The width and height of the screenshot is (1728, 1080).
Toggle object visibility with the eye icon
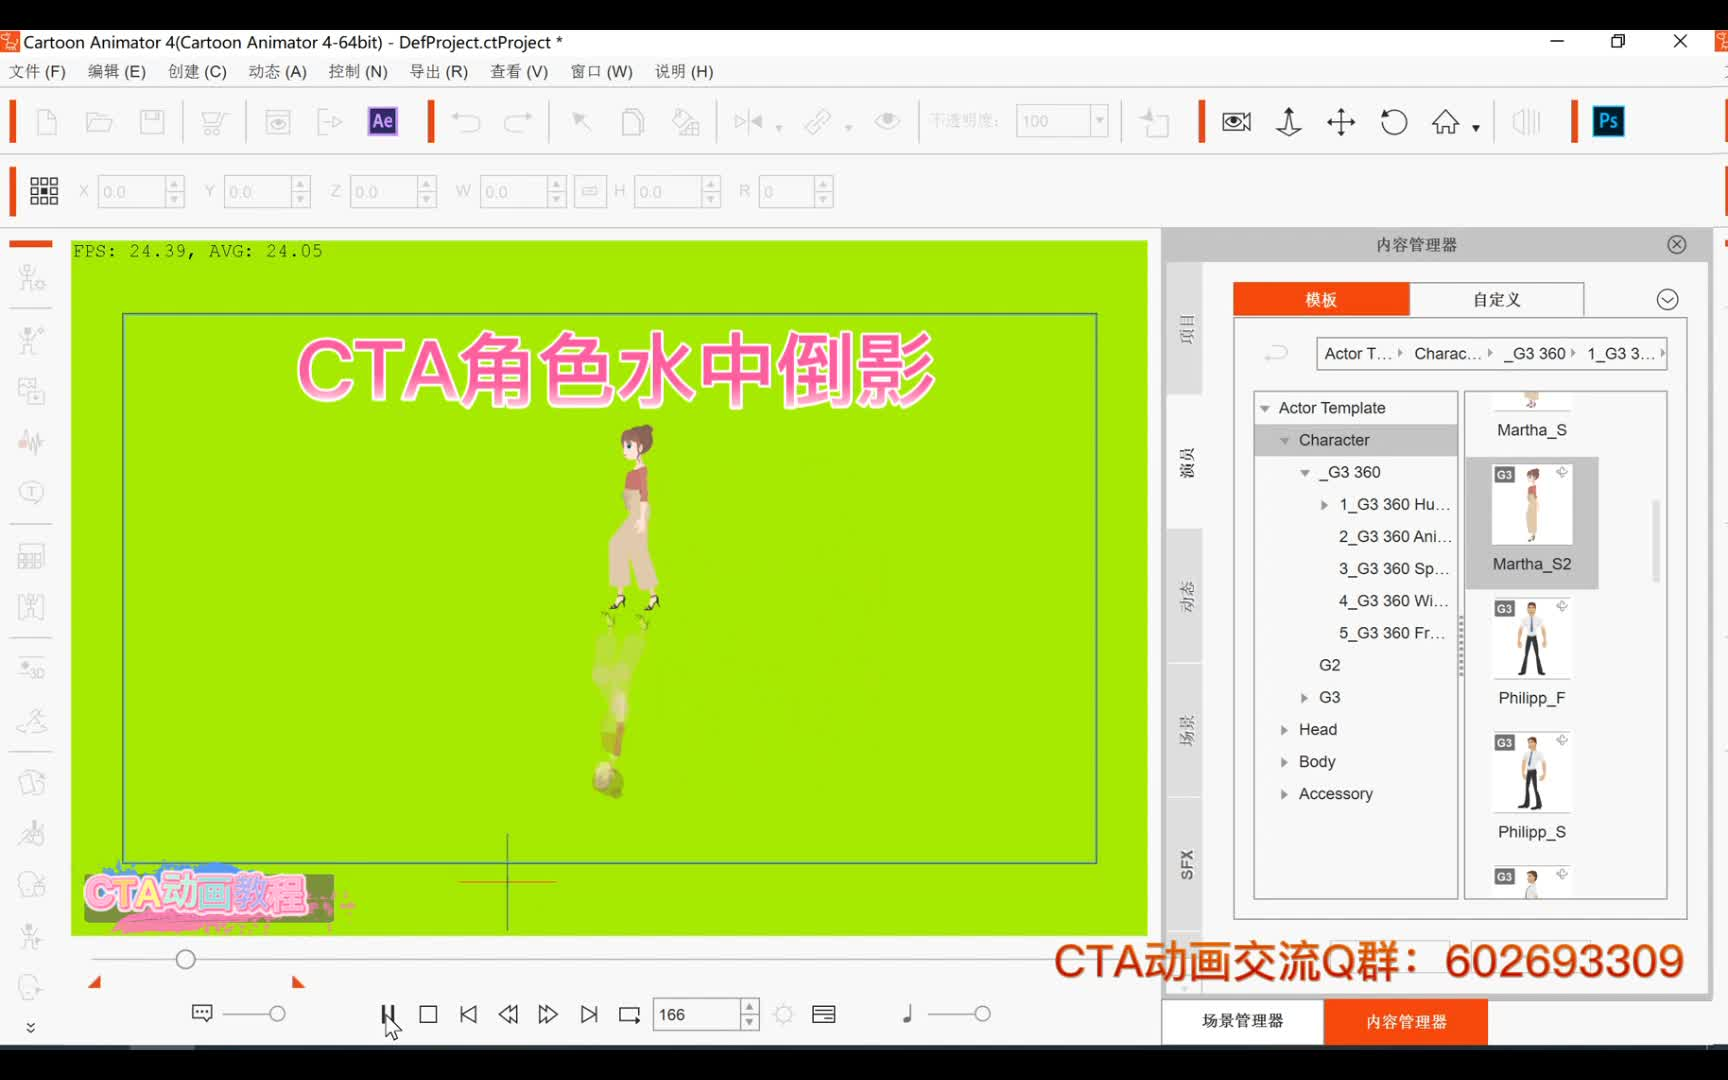[886, 121]
